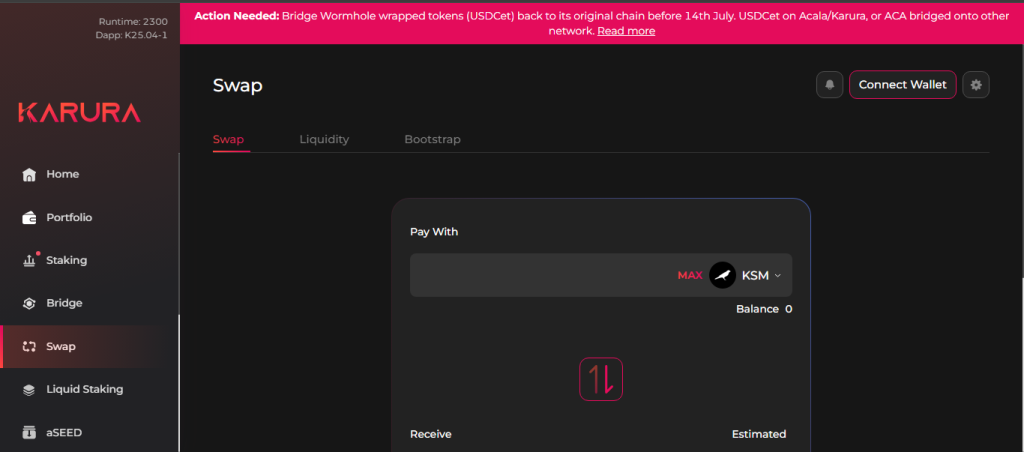Viewport: 1024px width, 452px height.
Task: Click the red MAX amount button
Action: (689, 275)
